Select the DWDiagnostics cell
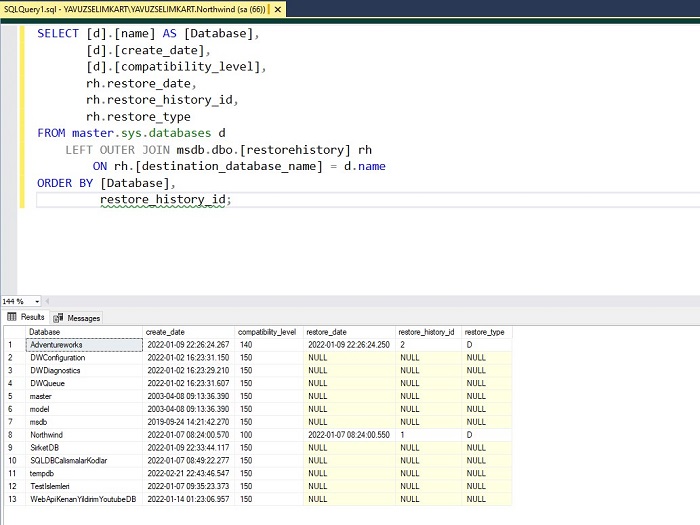 (84, 371)
